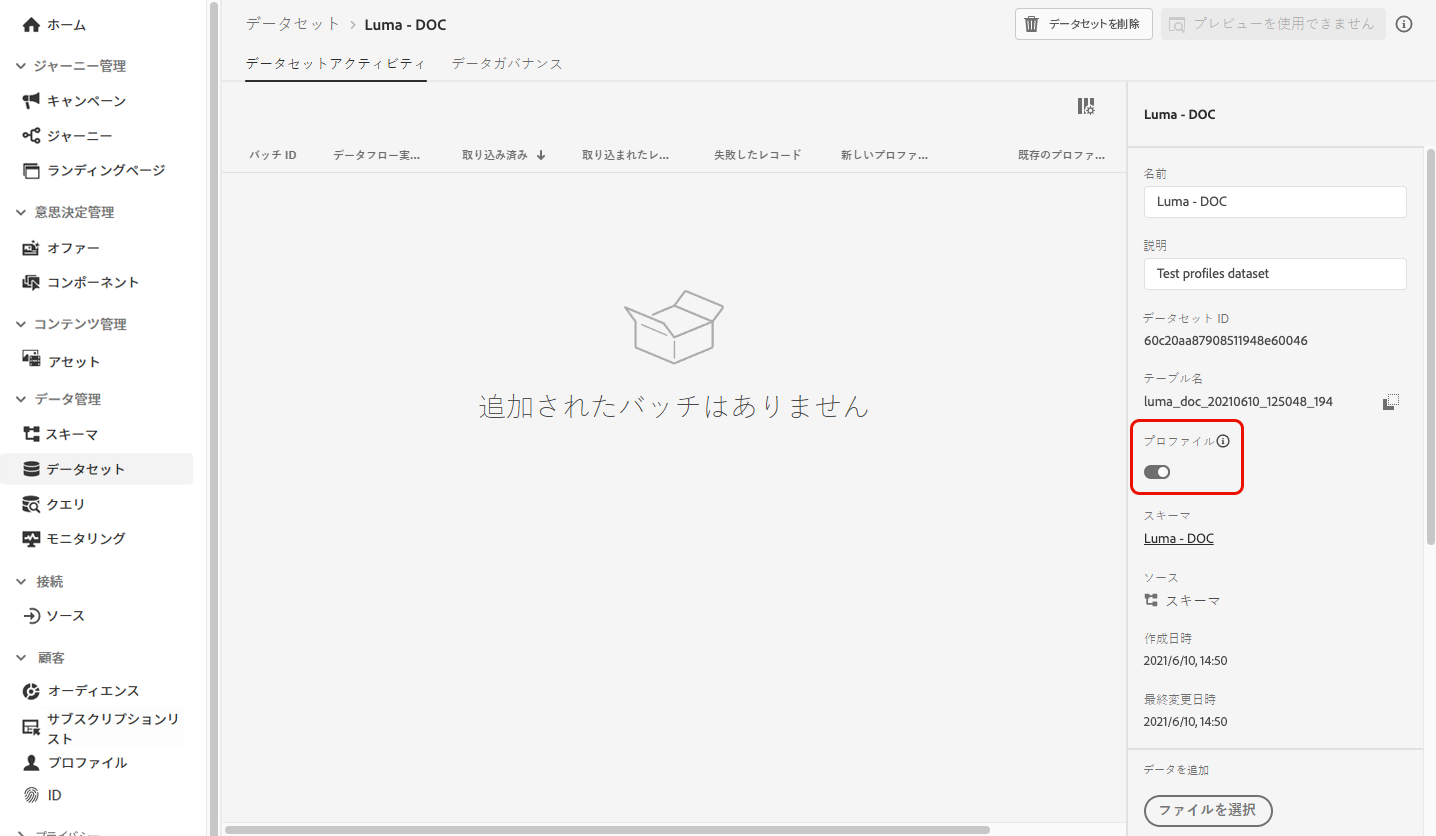1436x836 pixels.
Task: Click info icon next to プロファイル label
Action: [x=1223, y=441]
